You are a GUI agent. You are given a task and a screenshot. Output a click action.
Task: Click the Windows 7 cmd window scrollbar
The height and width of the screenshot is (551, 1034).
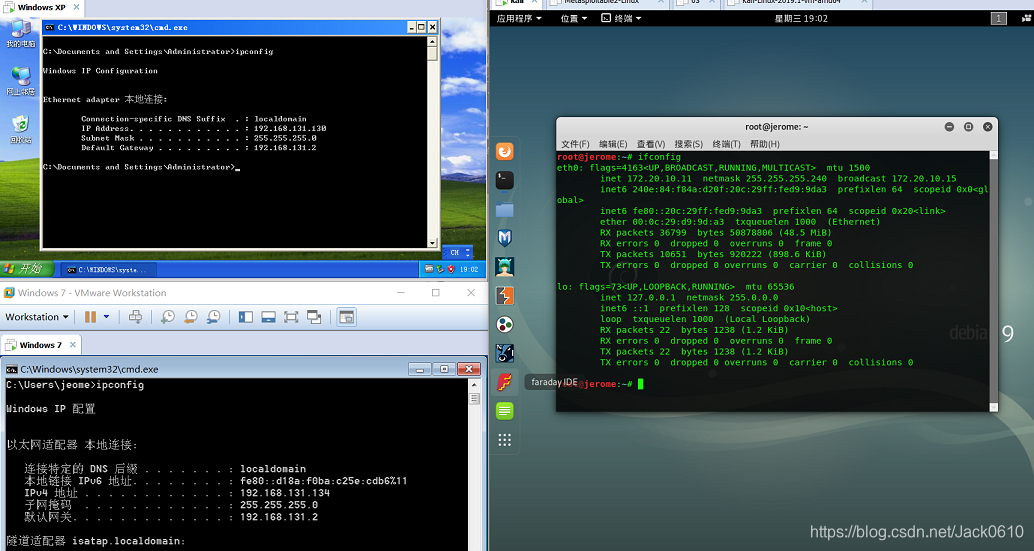[x=474, y=465]
